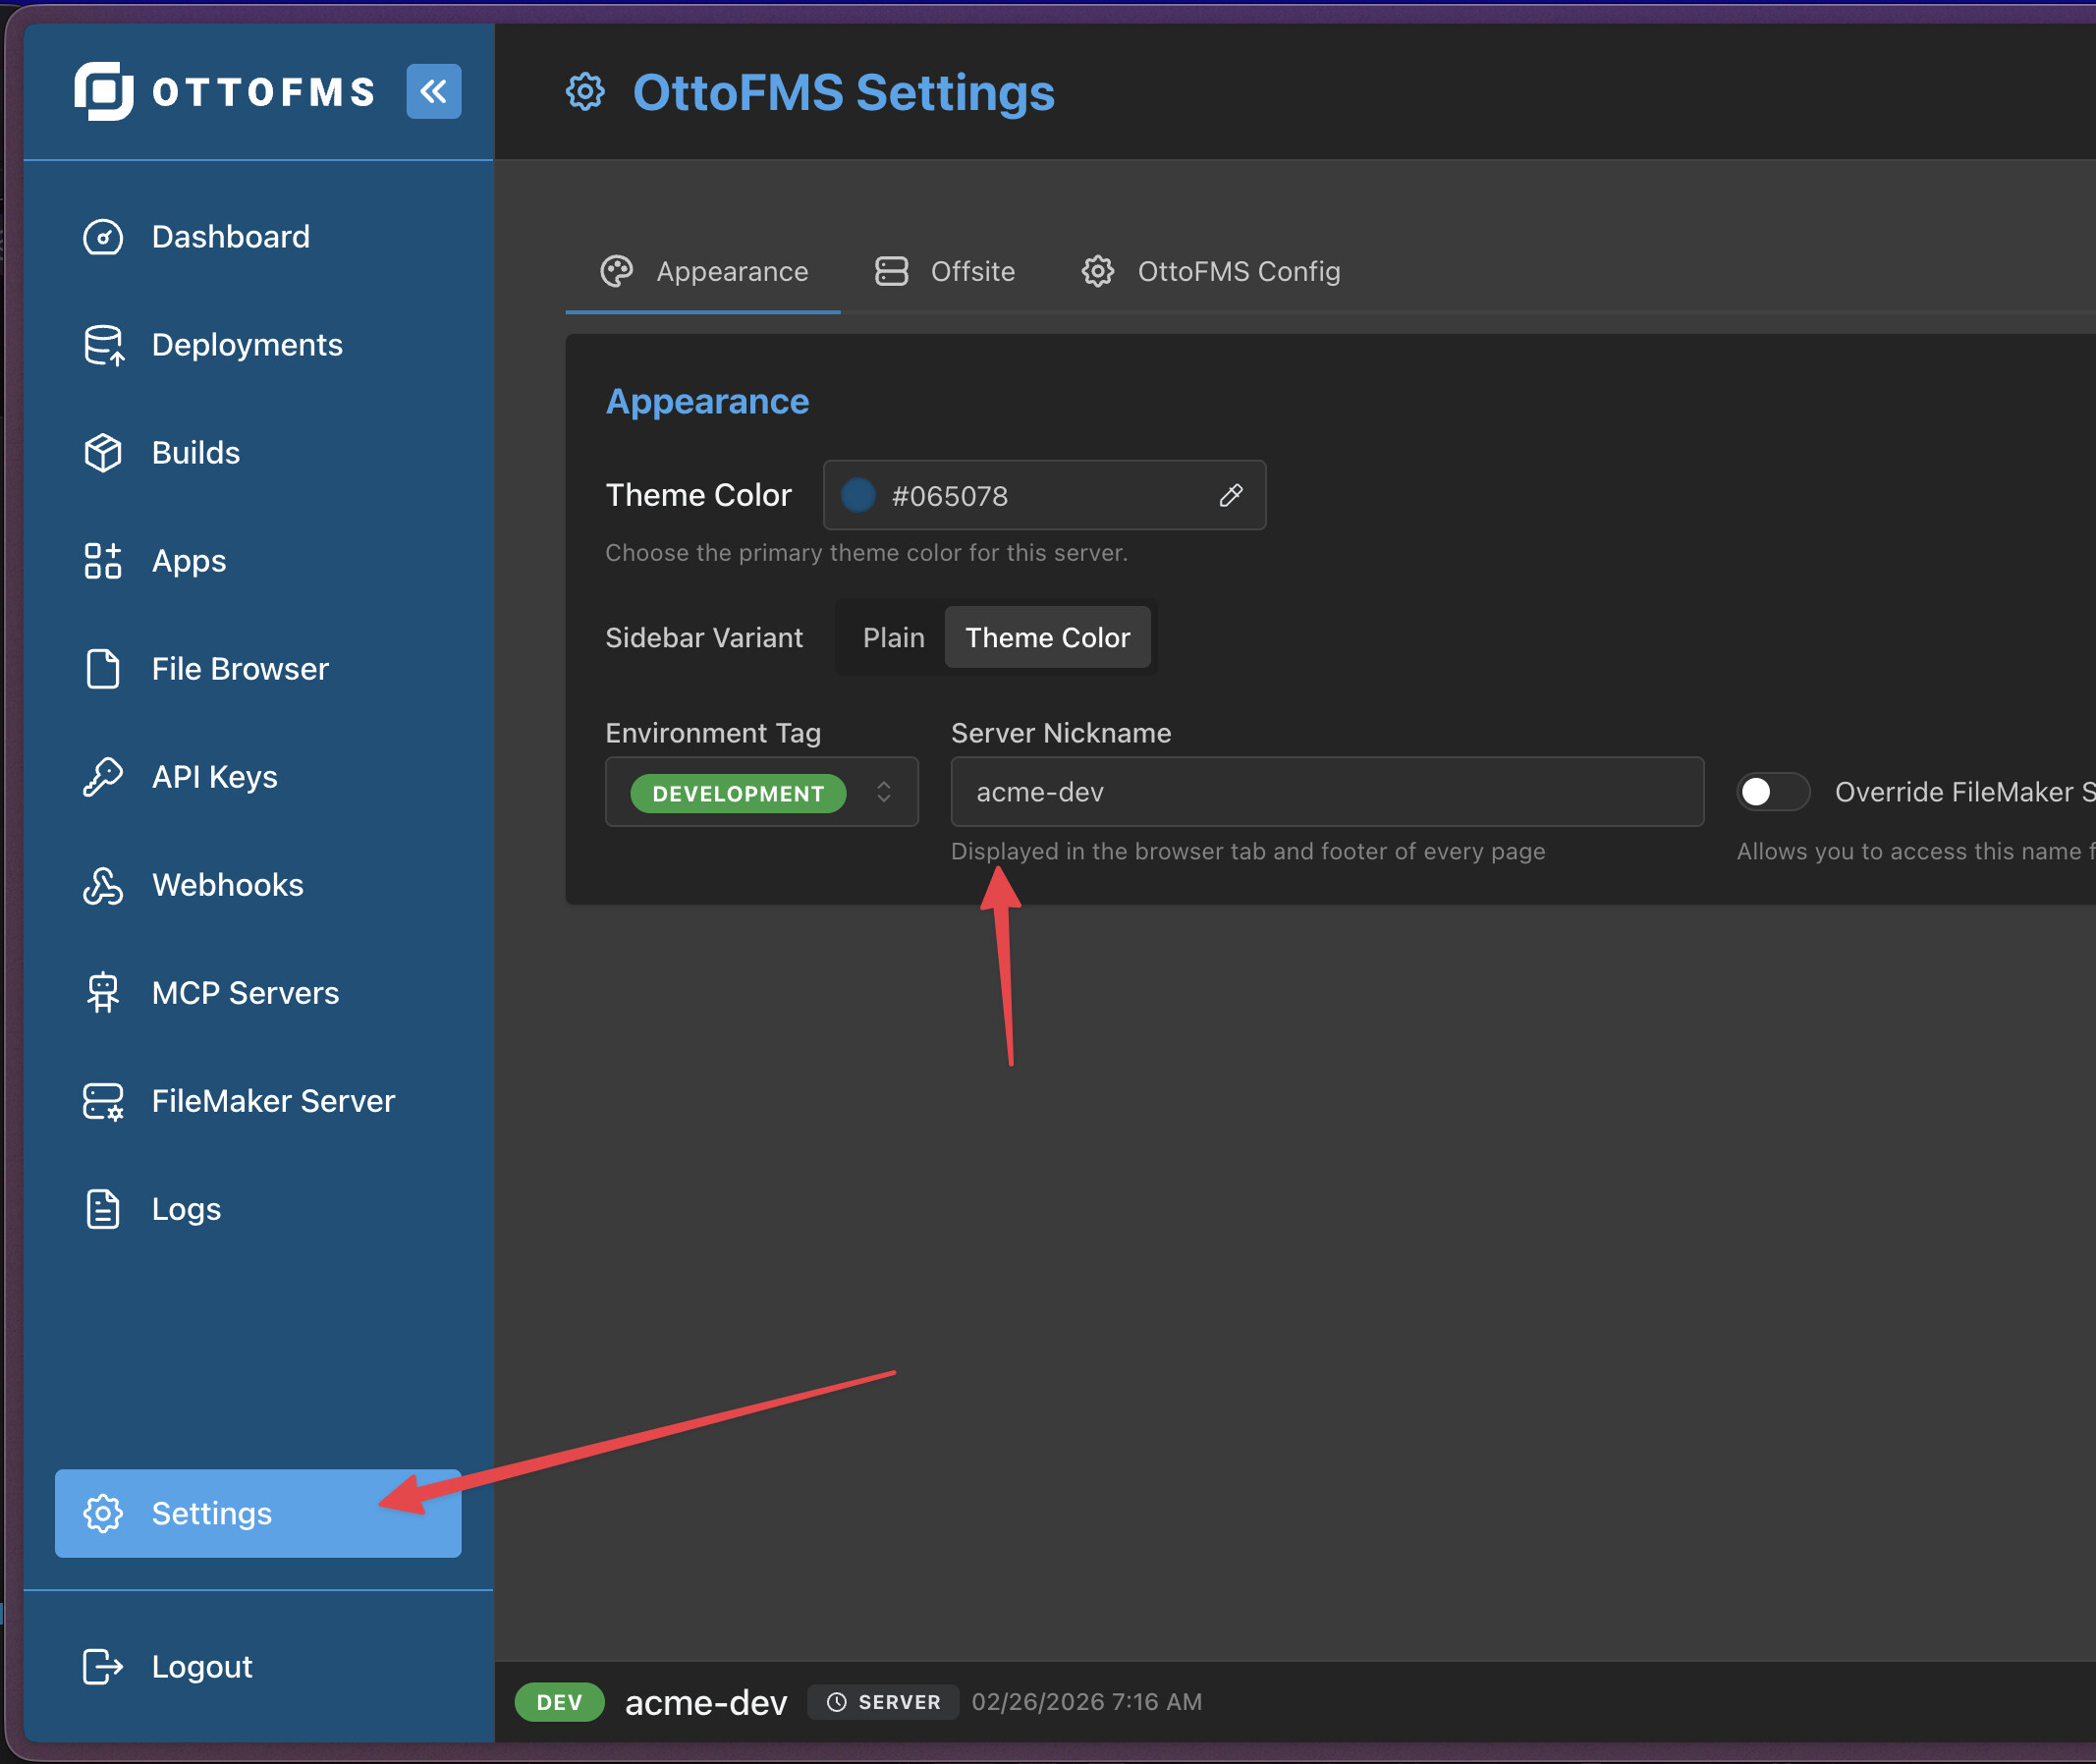Open the Environment Tag dropdown
Image resolution: width=2096 pixels, height=1764 pixels.
coord(761,792)
